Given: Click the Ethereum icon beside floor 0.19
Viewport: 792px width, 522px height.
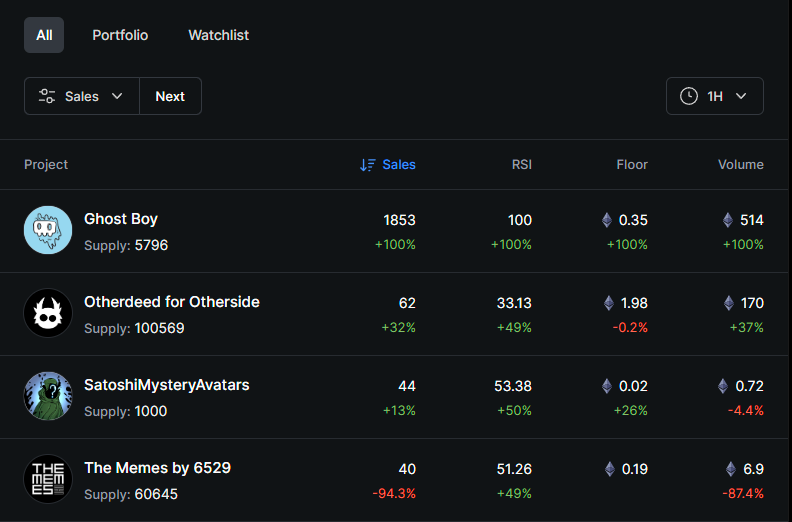Looking at the screenshot, I should point(610,469).
